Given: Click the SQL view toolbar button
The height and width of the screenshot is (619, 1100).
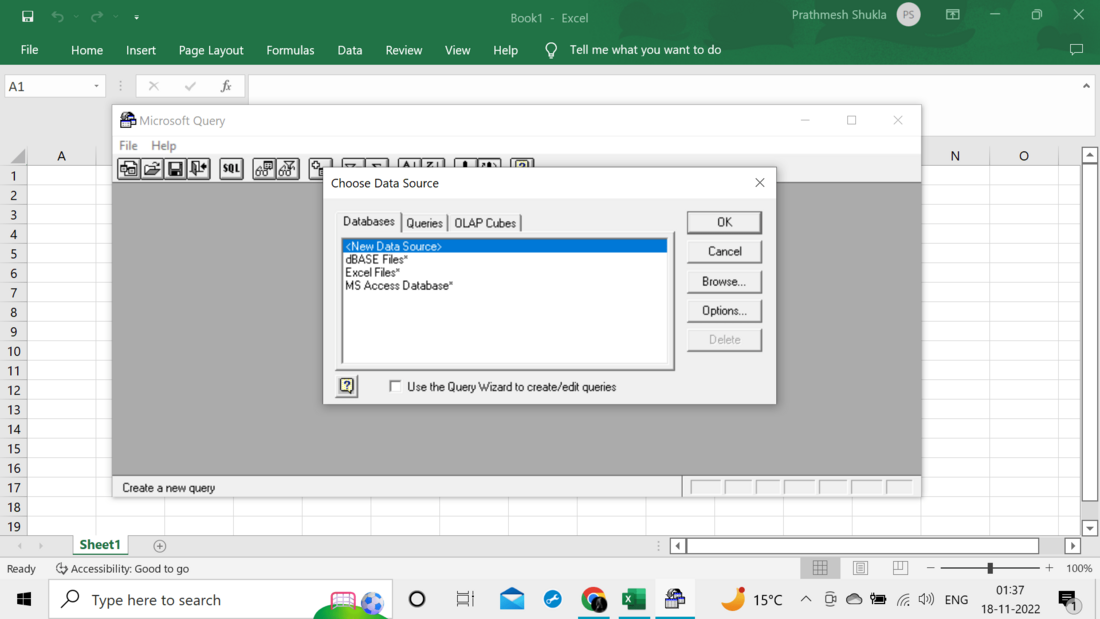Looking at the screenshot, I should pyautogui.click(x=231, y=168).
